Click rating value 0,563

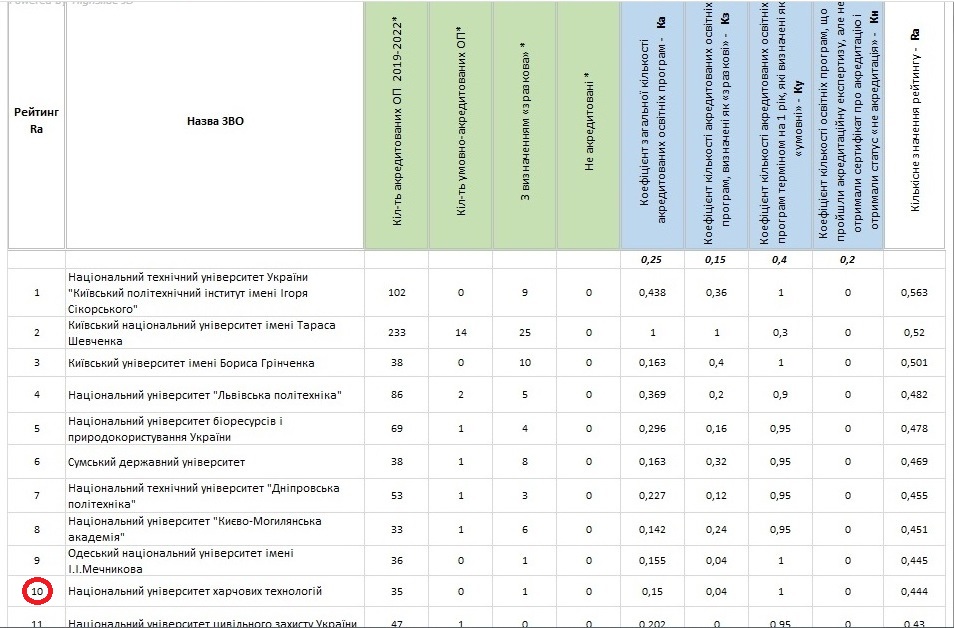[914, 292]
